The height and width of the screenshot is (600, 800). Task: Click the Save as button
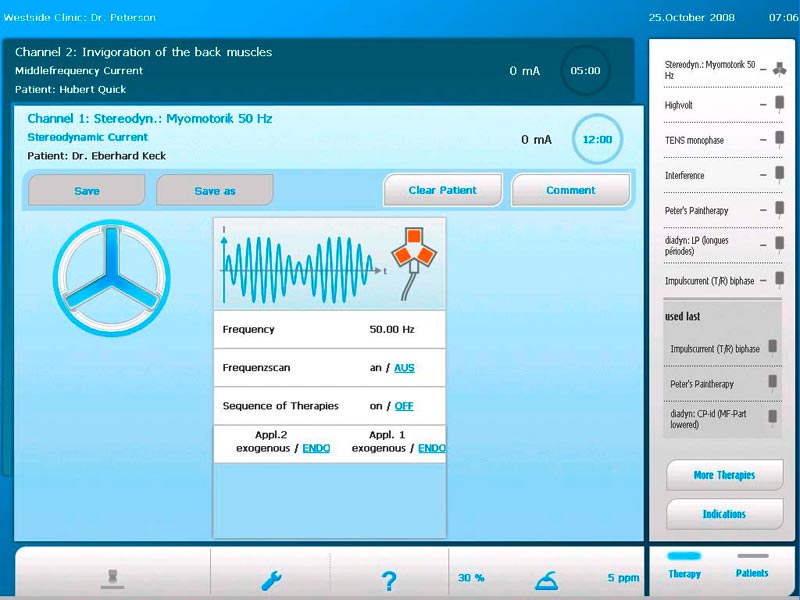(215, 191)
